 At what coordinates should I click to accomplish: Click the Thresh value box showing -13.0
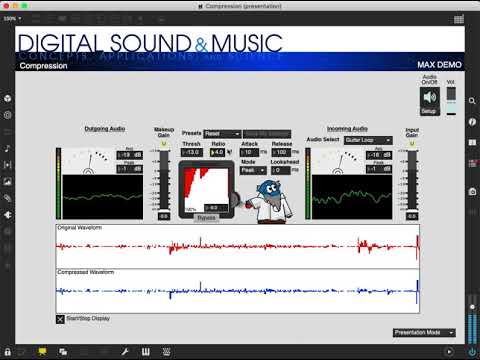pyautogui.click(x=192, y=153)
